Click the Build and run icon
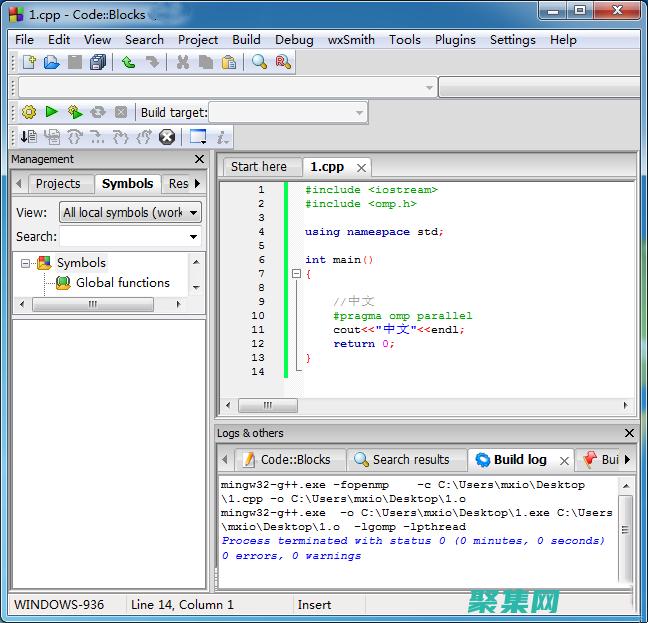The image size is (648, 623). tap(74, 112)
